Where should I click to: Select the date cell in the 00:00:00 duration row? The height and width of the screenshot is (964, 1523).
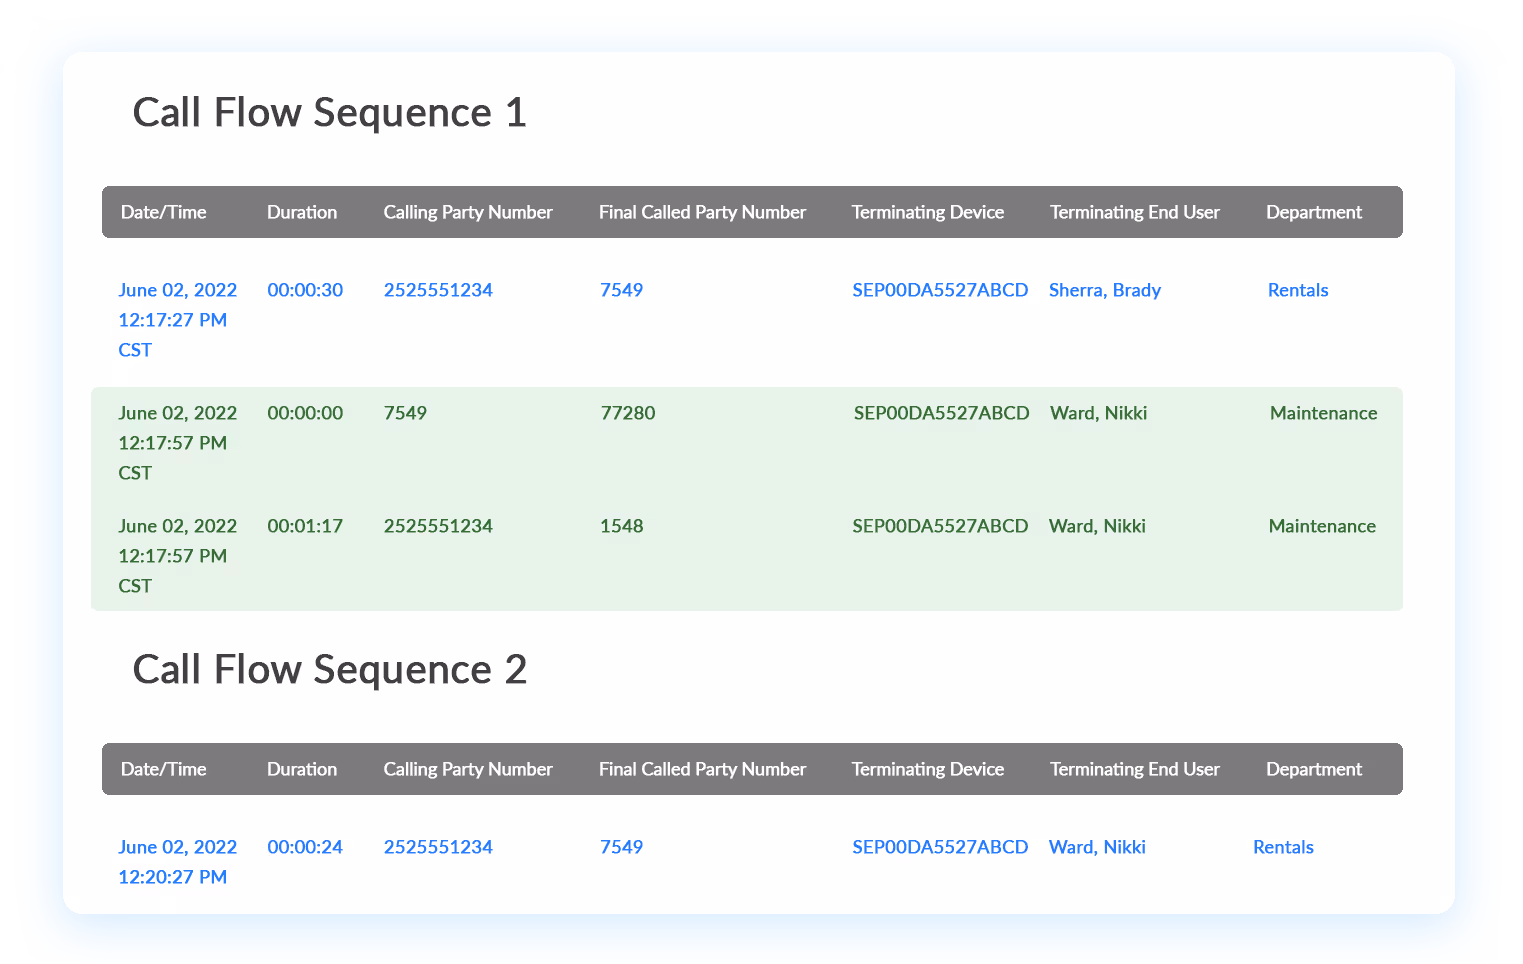tap(177, 443)
